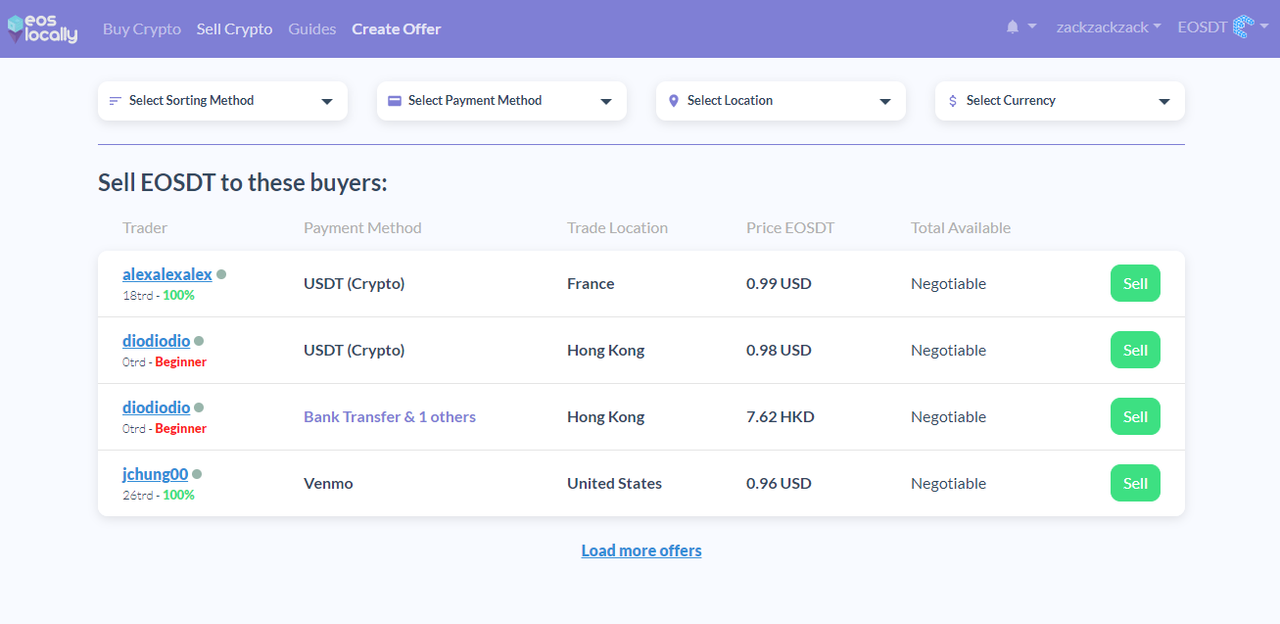Screen dimensions: 1280x624
Task: Open the notifications bell
Action: [1013, 28]
